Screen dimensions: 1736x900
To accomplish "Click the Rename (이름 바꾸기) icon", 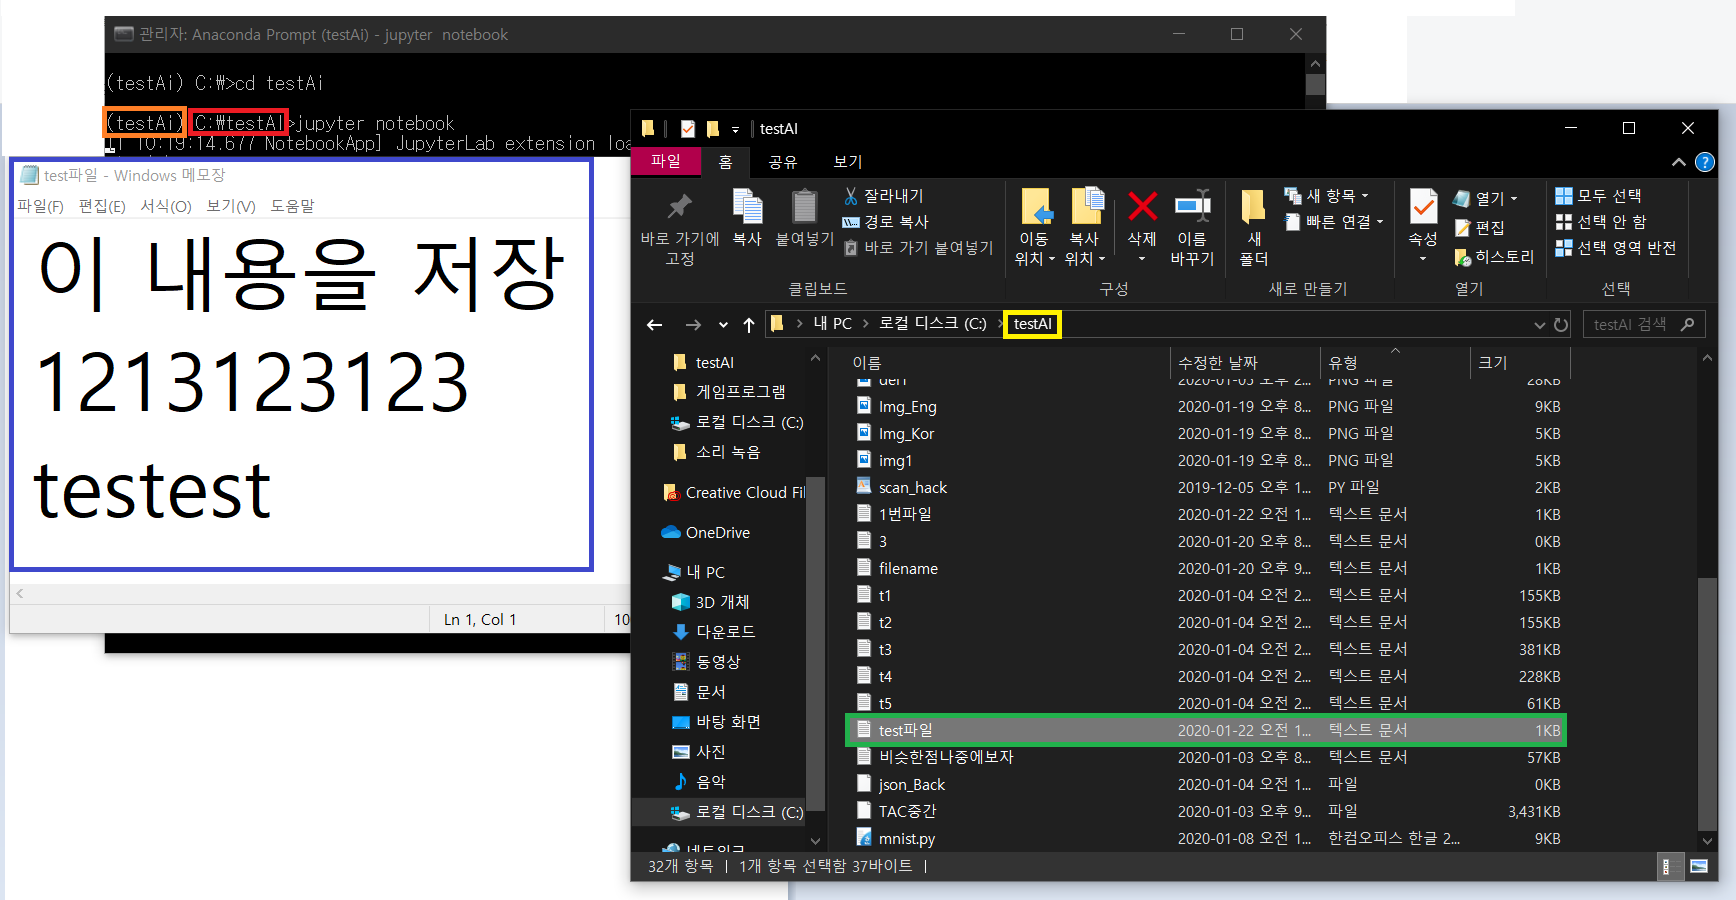I will coord(1192,206).
